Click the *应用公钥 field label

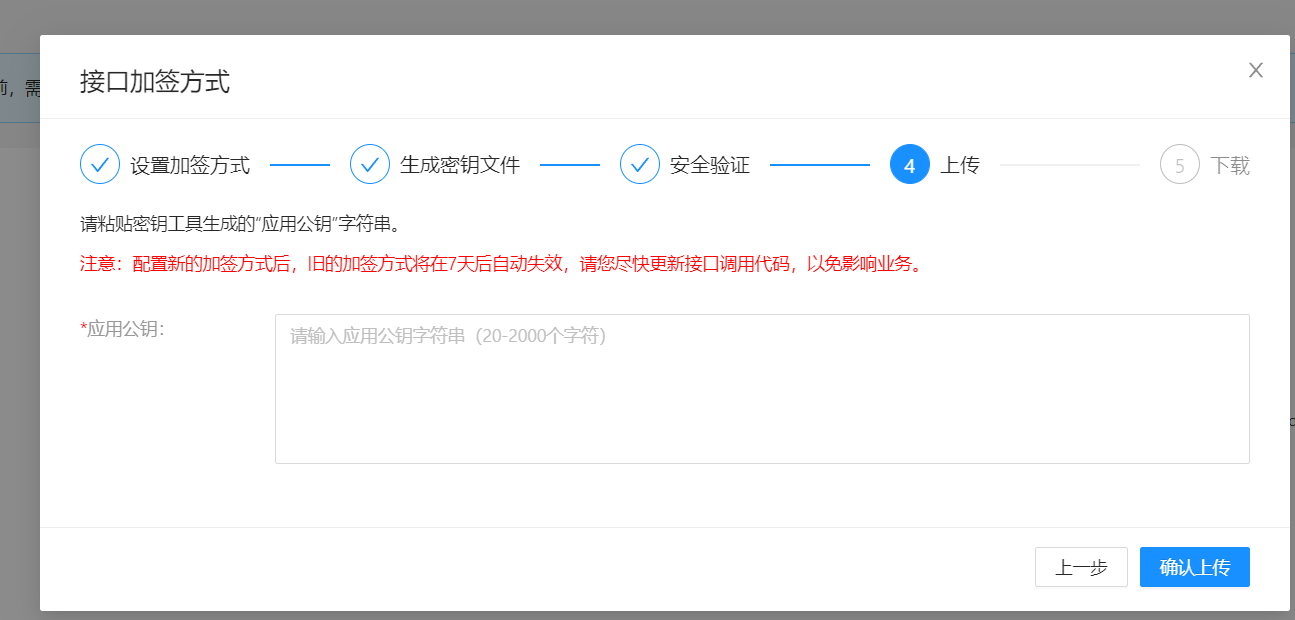click(x=122, y=329)
